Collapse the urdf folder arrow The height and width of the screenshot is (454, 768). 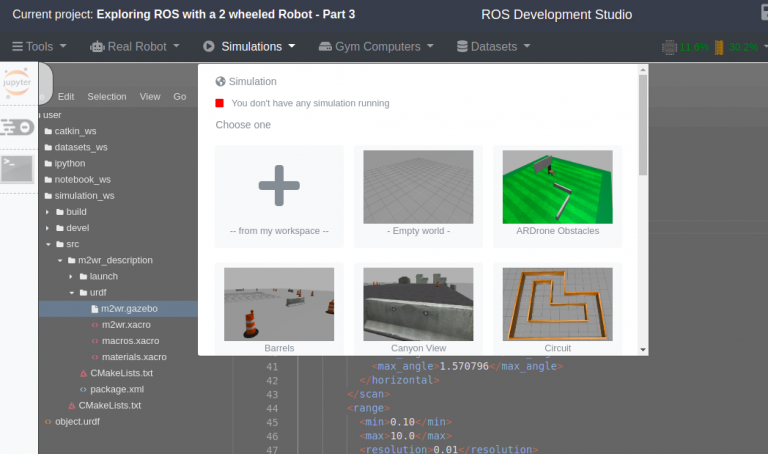pyautogui.click(x=72, y=292)
